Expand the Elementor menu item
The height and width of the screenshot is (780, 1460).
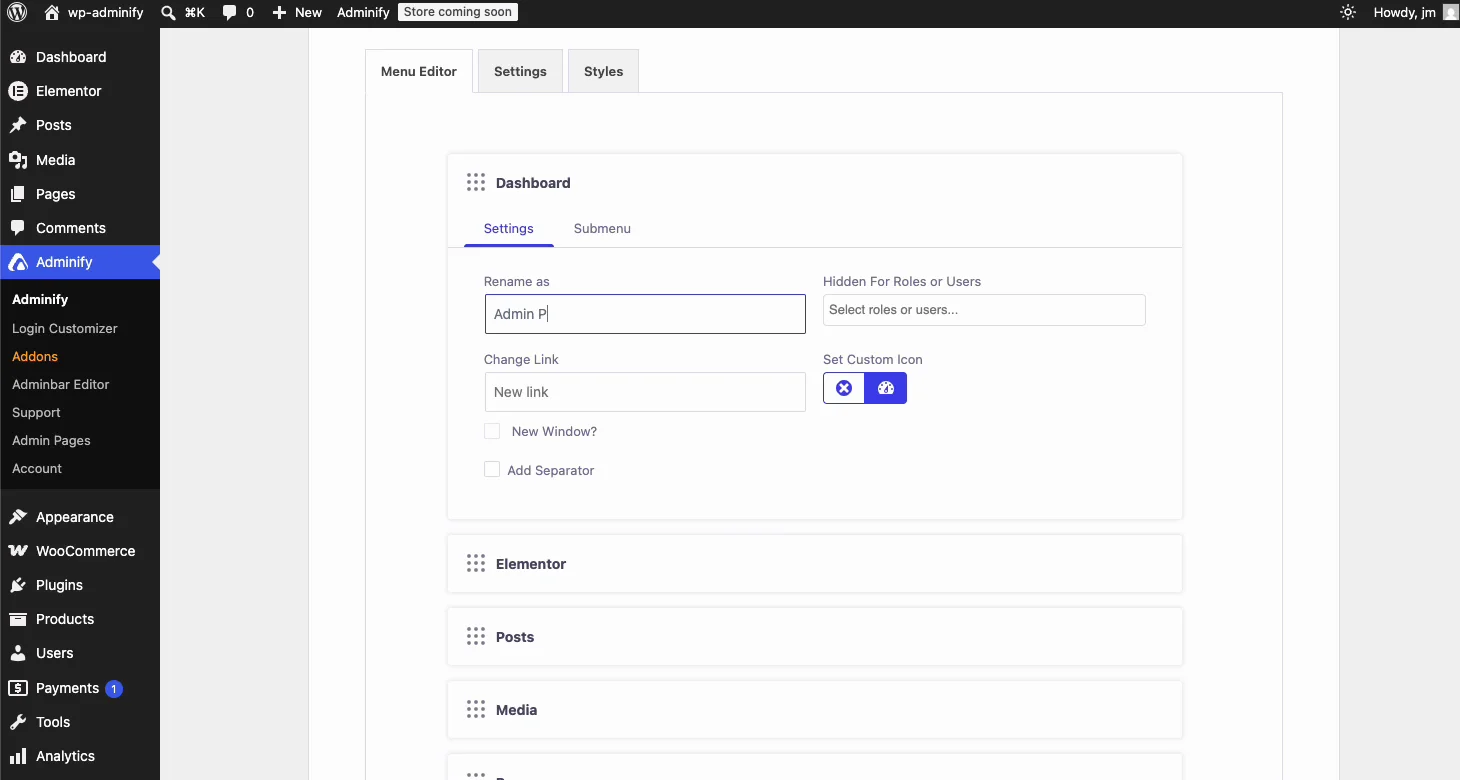pyautogui.click(x=814, y=564)
